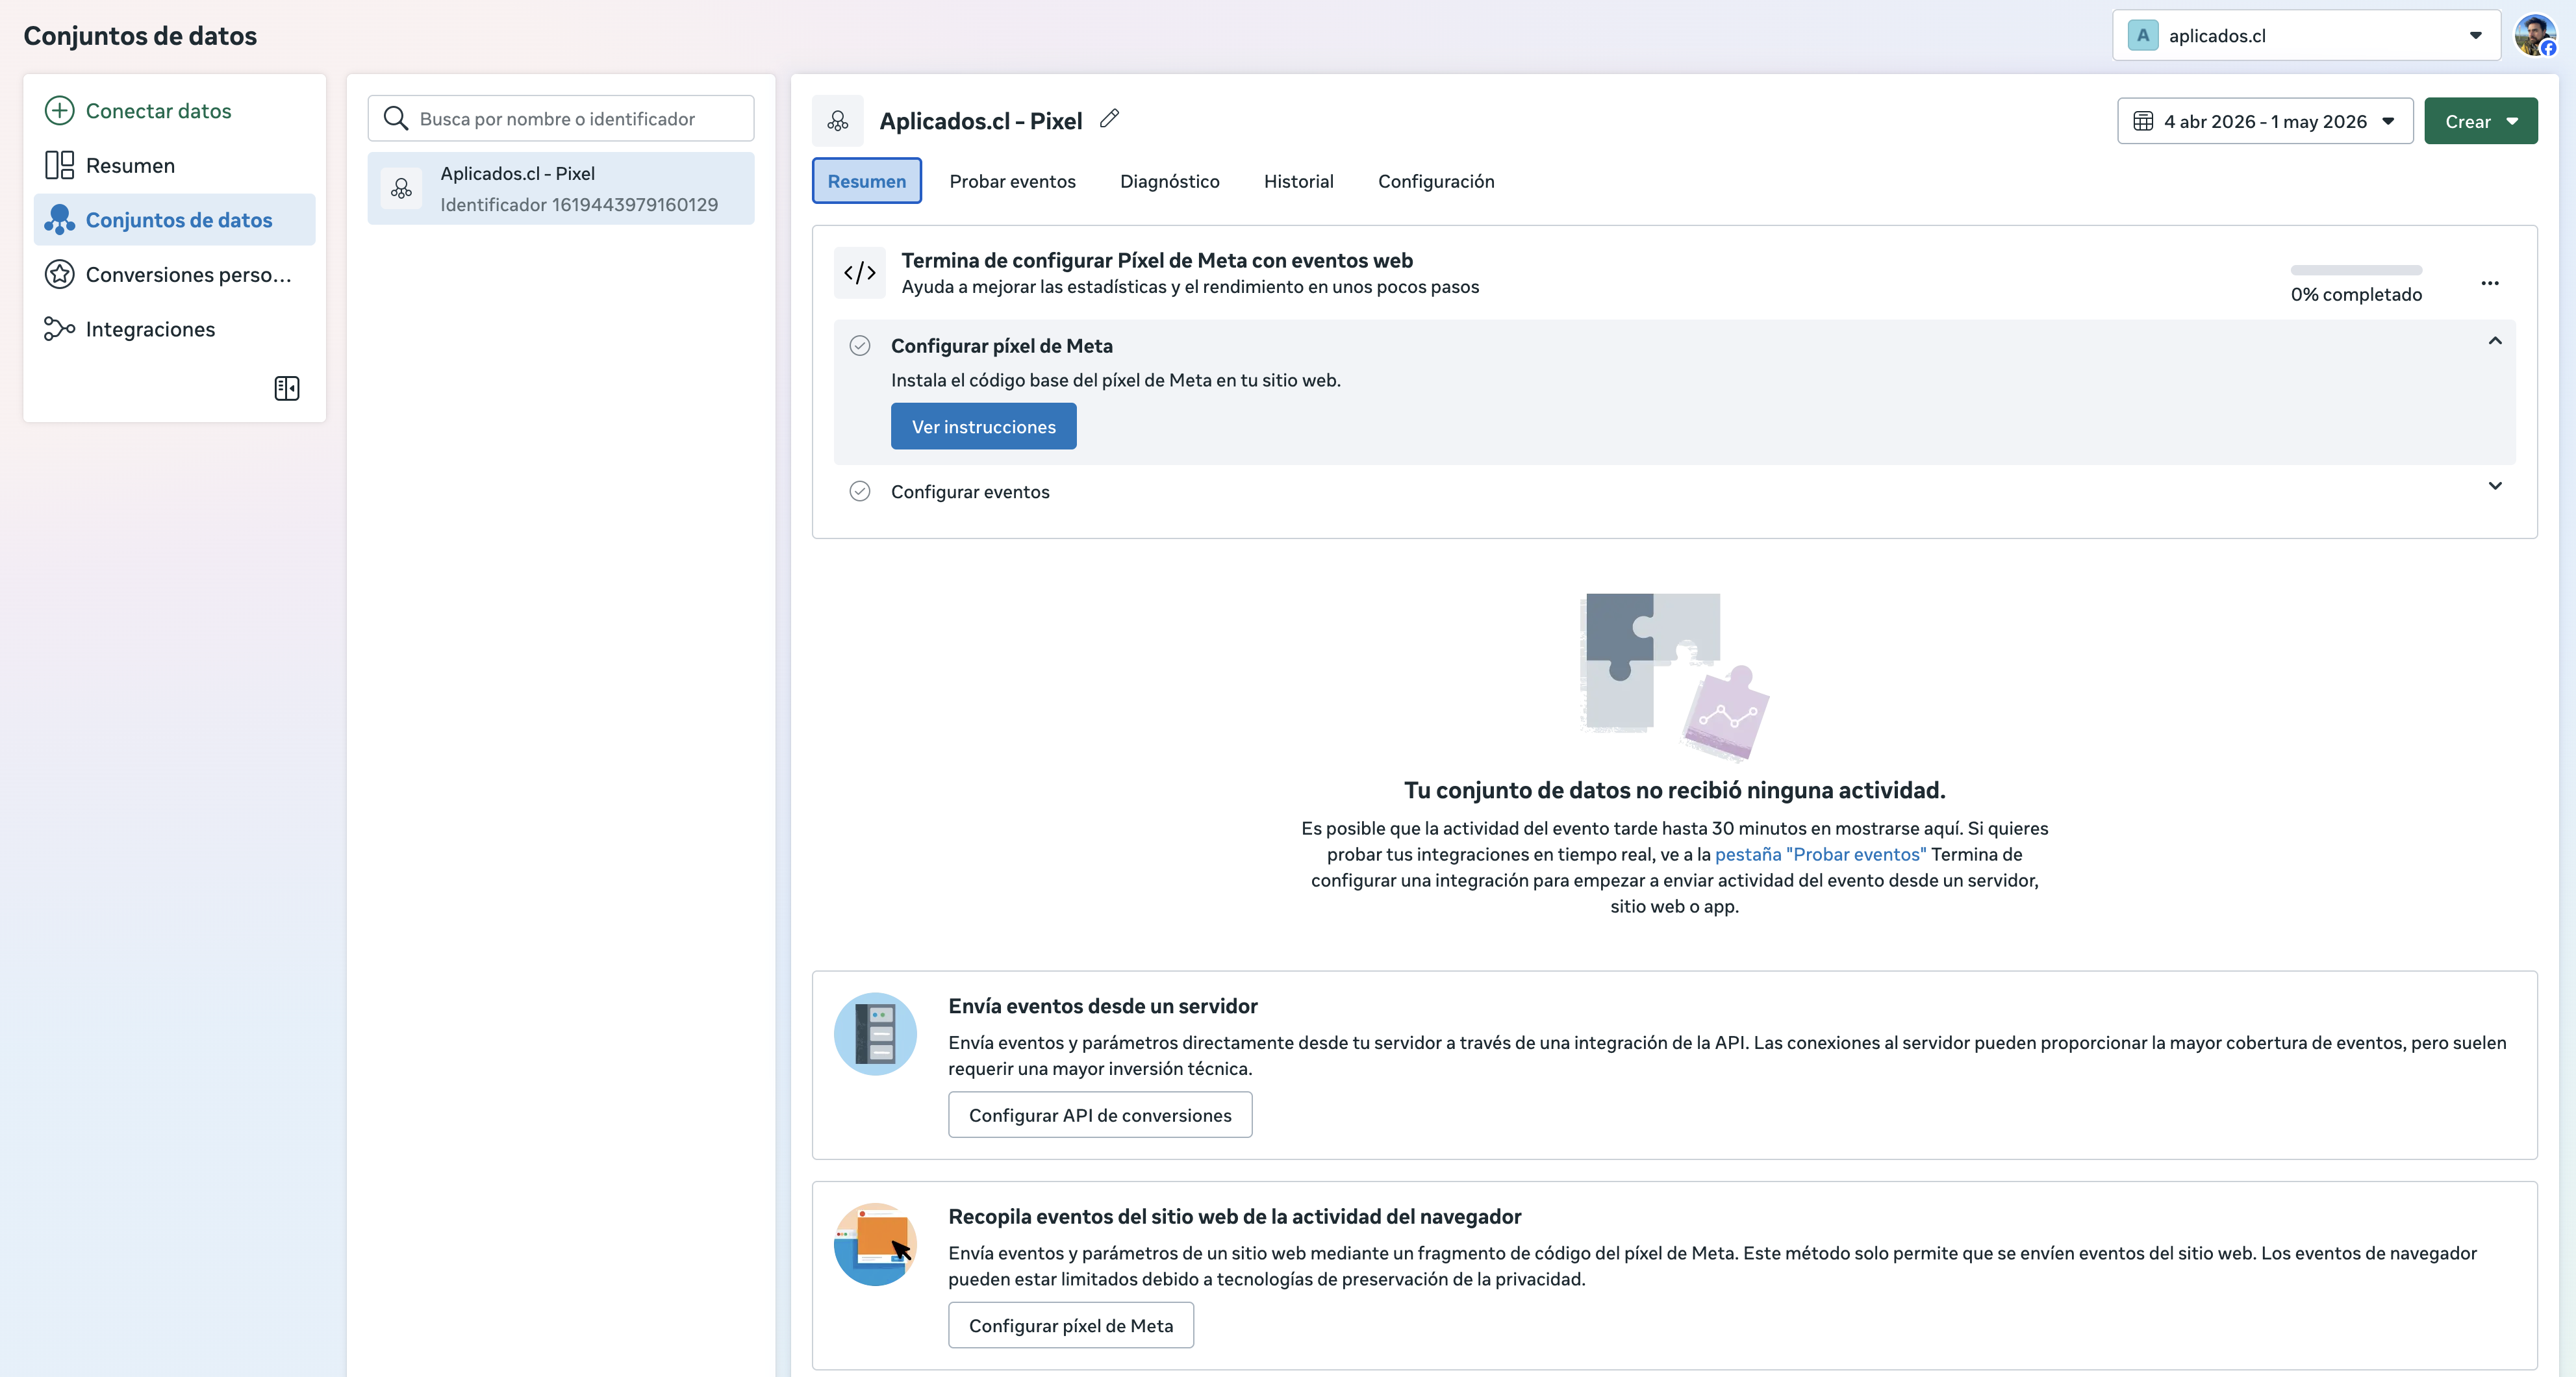Image resolution: width=2576 pixels, height=1377 pixels.
Task: Click the browser activity illustration icon
Action: click(875, 1244)
